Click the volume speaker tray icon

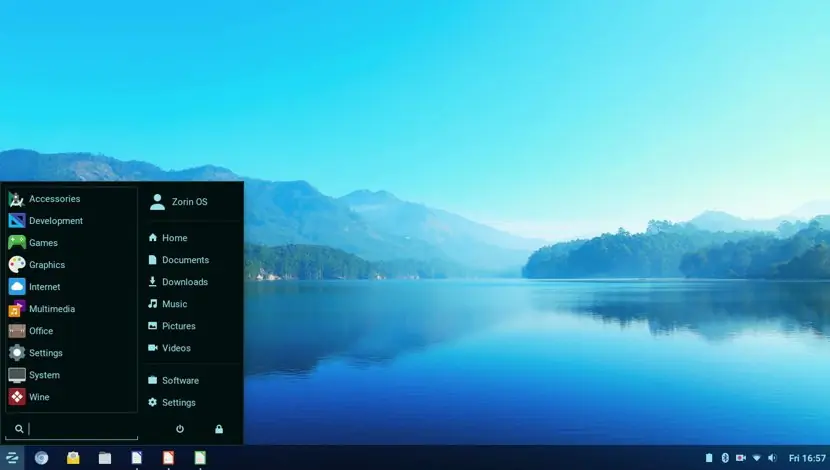tap(772, 458)
